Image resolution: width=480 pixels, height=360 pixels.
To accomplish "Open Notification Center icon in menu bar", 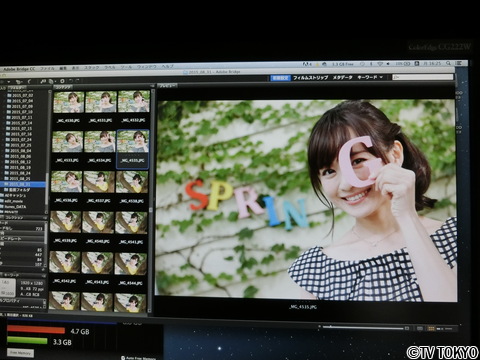I will pyautogui.click(x=459, y=63).
